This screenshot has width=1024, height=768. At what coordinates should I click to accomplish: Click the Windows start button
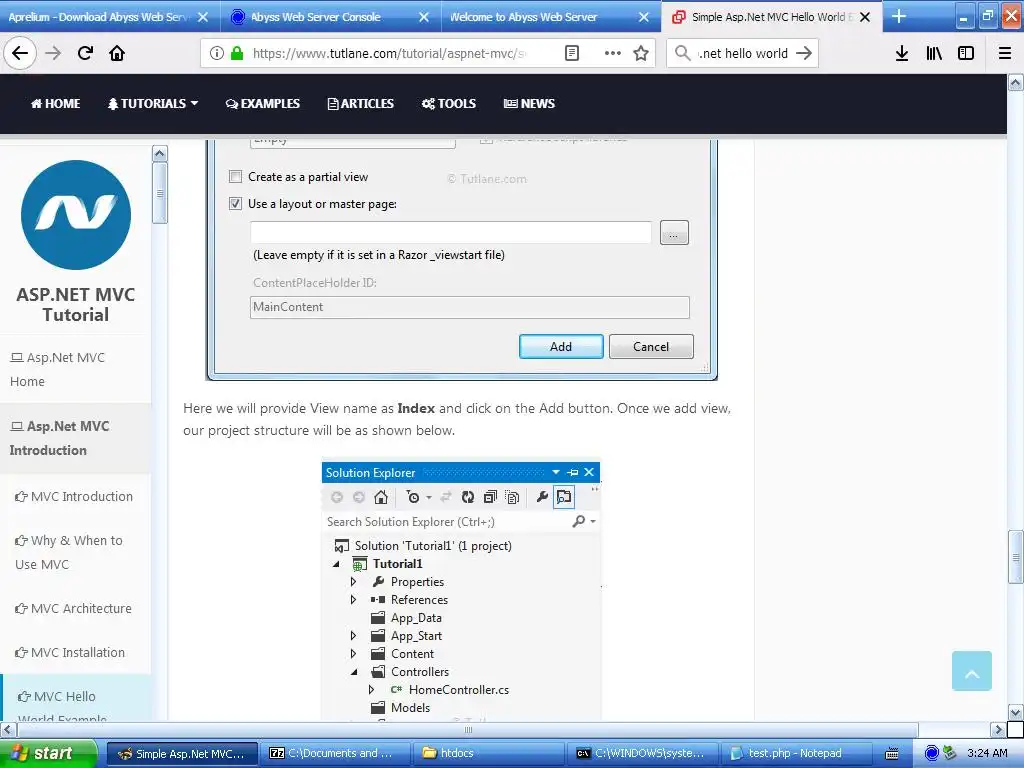[x=48, y=753]
